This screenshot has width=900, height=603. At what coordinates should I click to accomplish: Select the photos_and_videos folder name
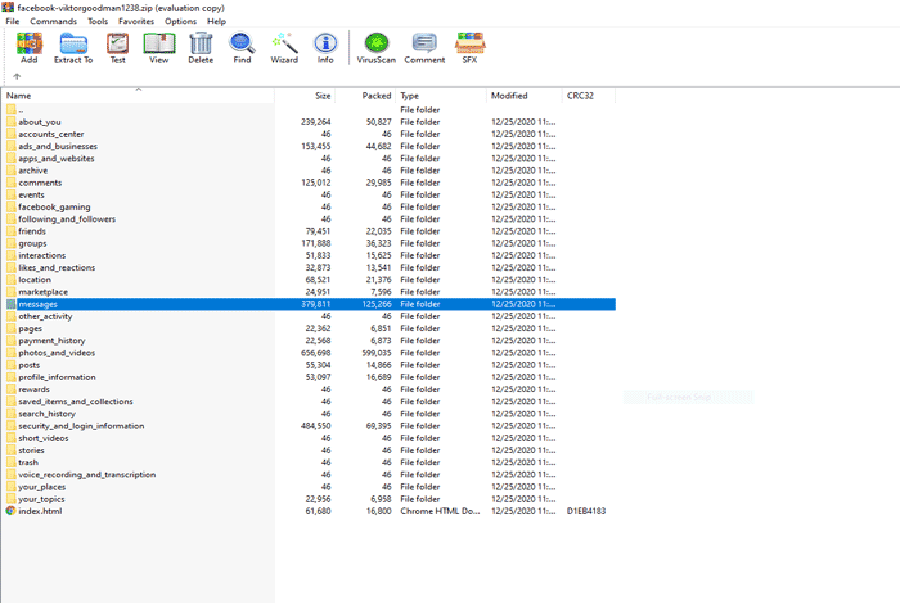[x=56, y=353]
